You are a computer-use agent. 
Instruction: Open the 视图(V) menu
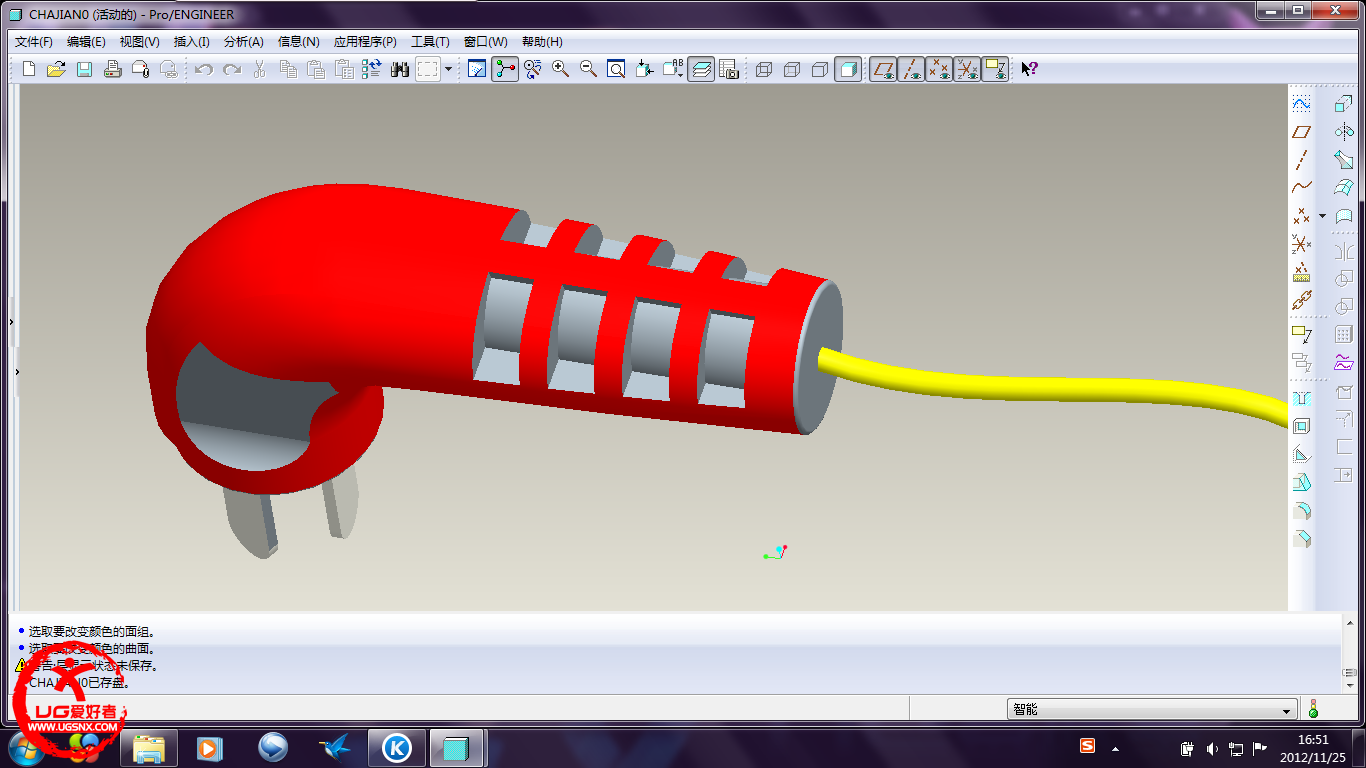139,42
